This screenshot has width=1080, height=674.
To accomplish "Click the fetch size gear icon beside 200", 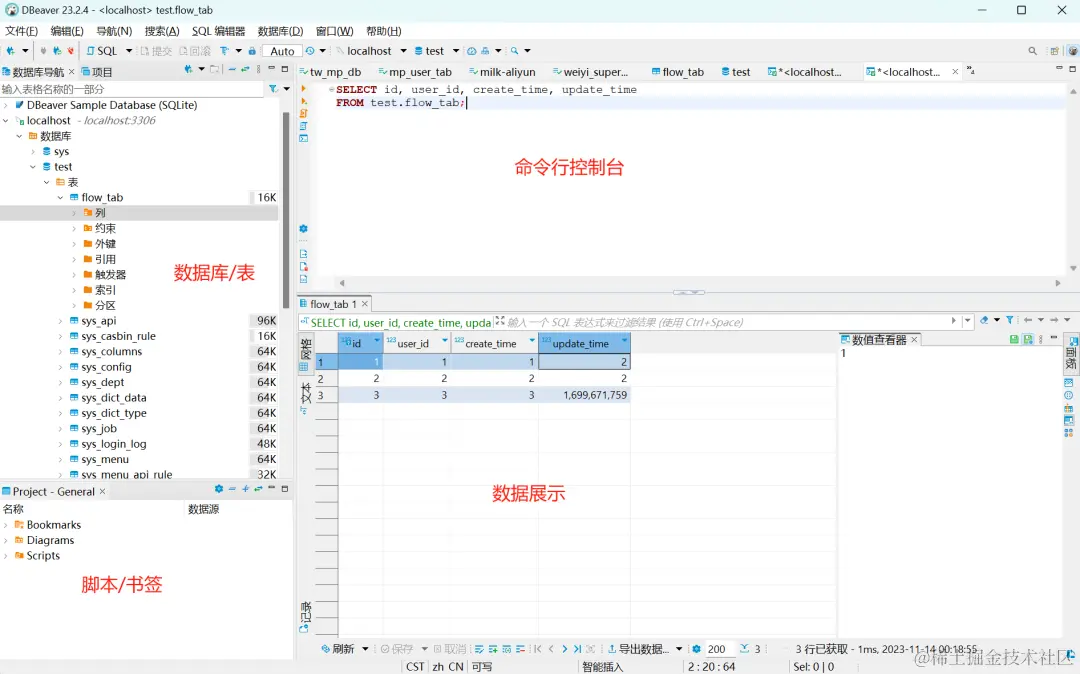I will point(696,649).
